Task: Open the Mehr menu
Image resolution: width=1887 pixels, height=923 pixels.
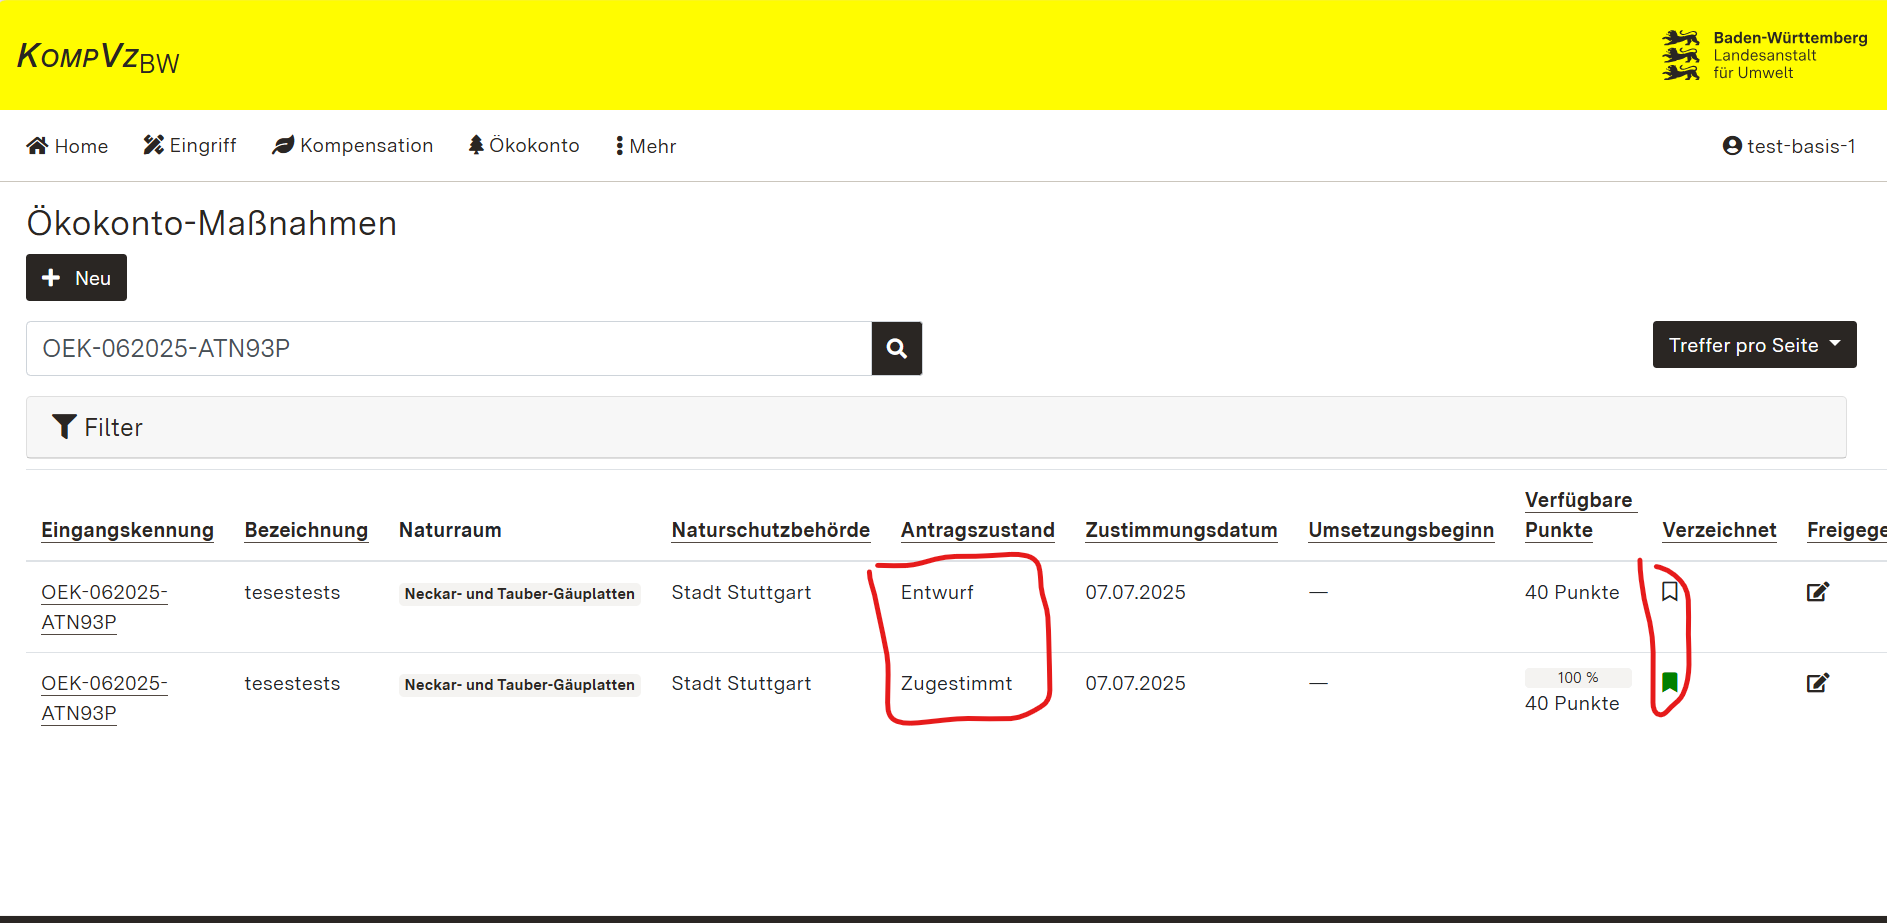Action: click(x=646, y=146)
